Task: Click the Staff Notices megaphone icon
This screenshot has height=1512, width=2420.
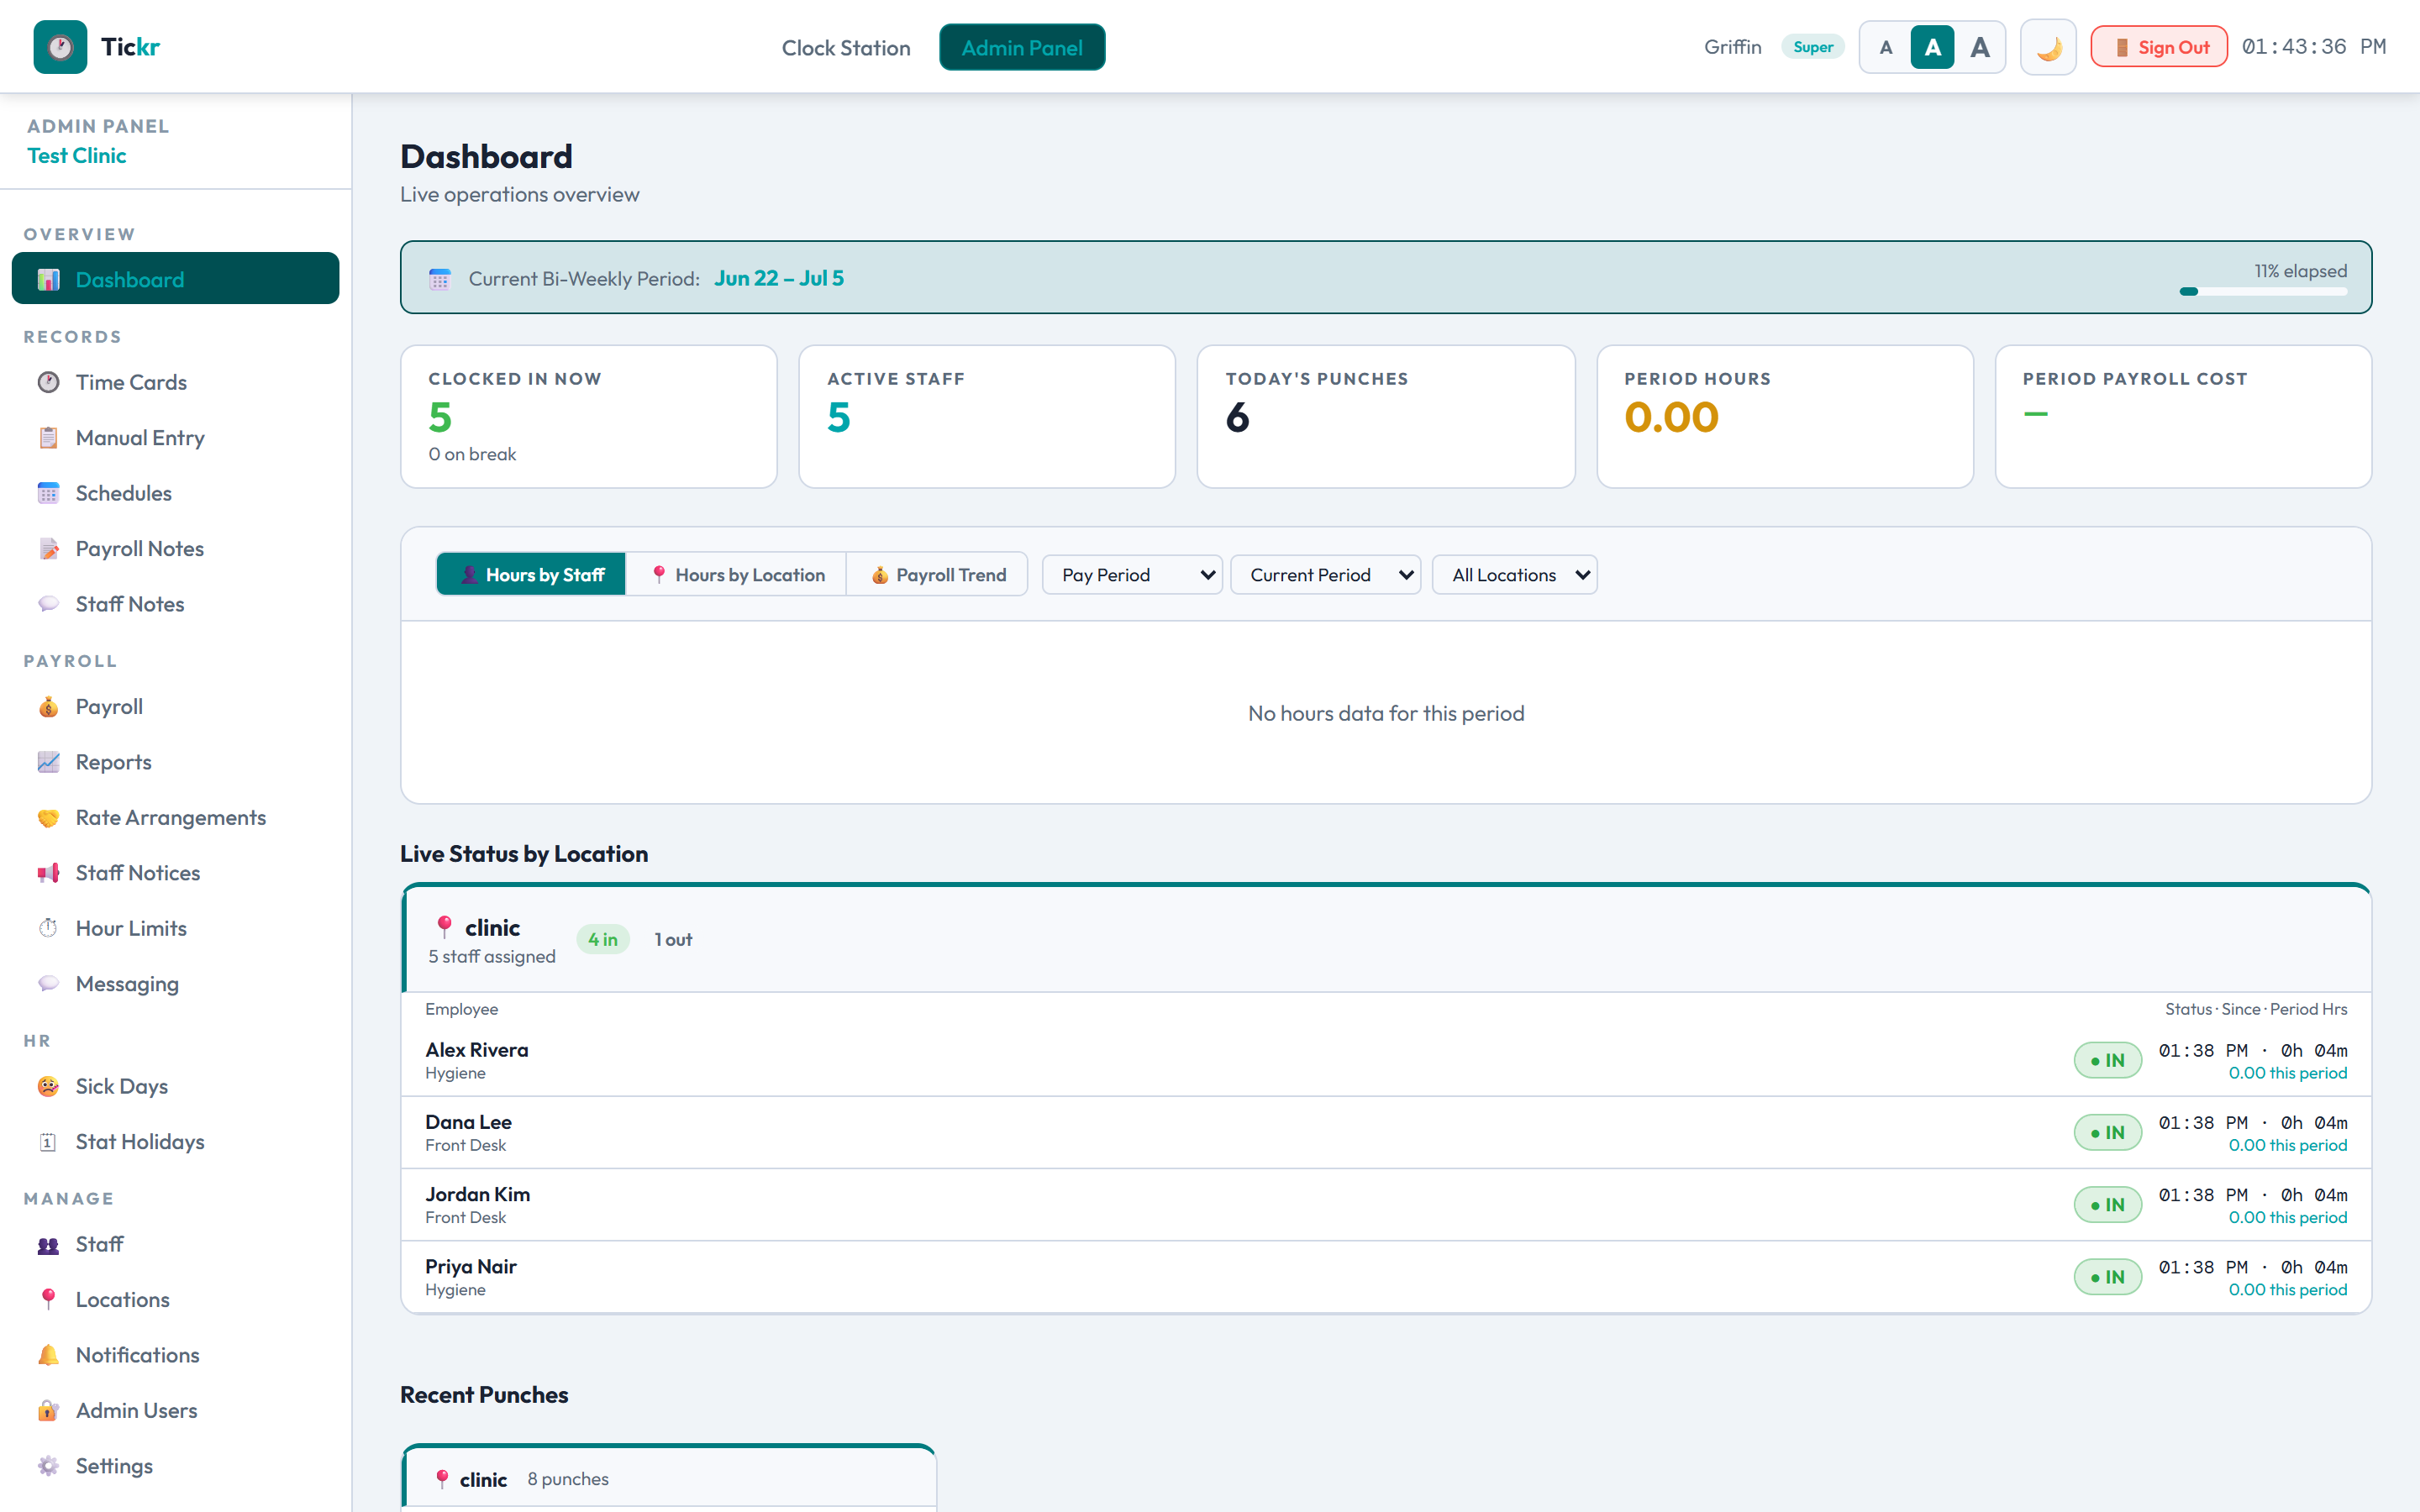Action: pyautogui.click(x=48, y=873)
